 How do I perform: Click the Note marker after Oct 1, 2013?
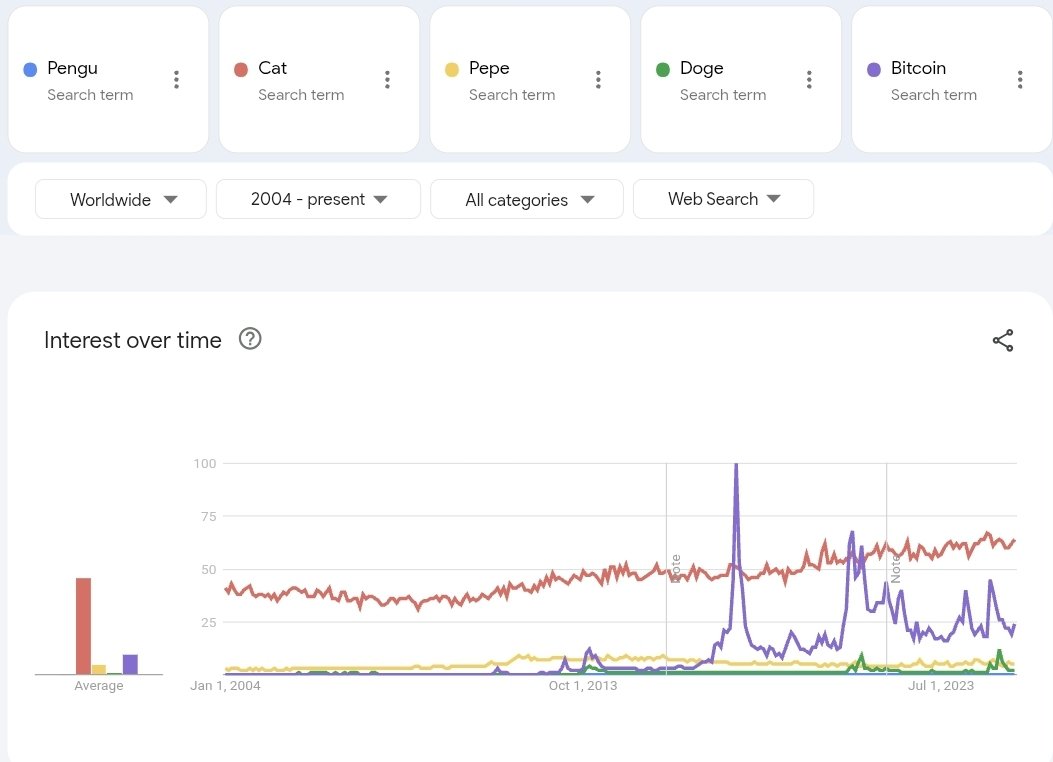pos(676,568)
